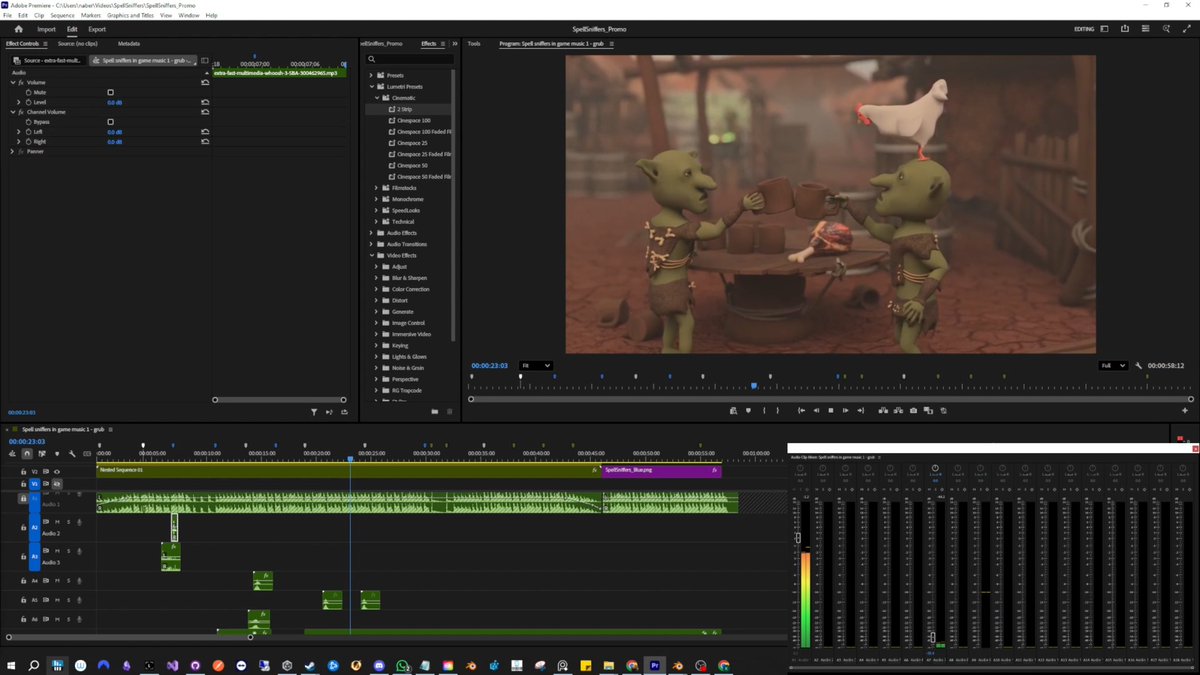
Task: Reset the Level parameter
Action: pyautogui.click(x=205, y=102)
